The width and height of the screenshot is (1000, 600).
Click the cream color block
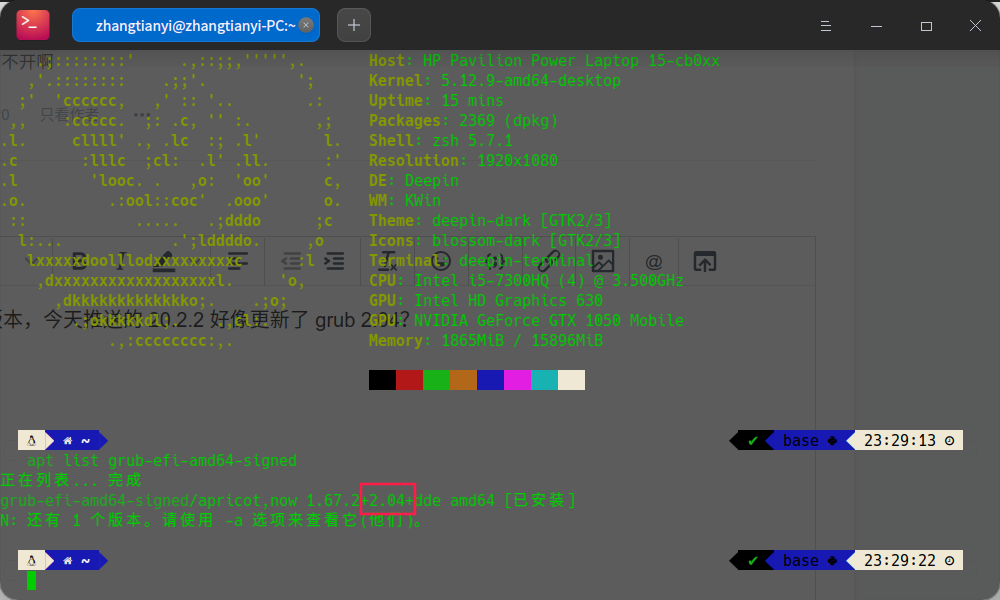pyautogui.click(x=571, y=380)
